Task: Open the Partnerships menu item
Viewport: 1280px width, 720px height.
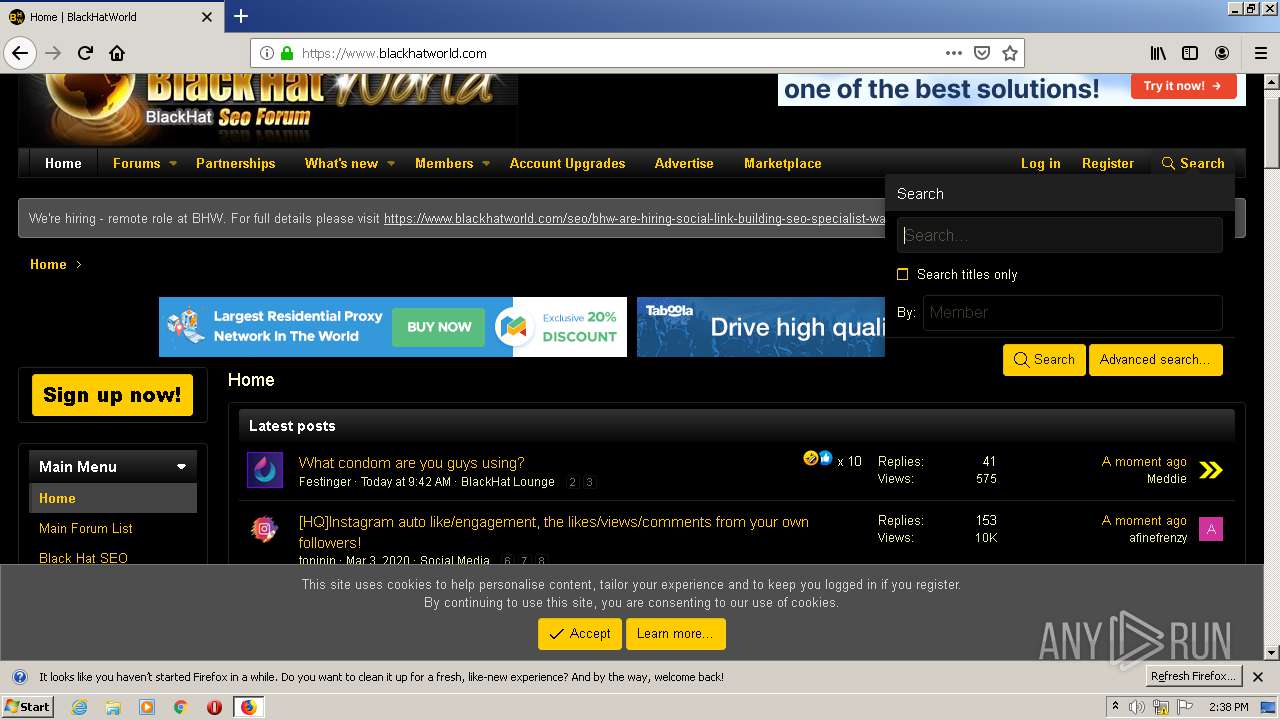Action: [235, 163]
